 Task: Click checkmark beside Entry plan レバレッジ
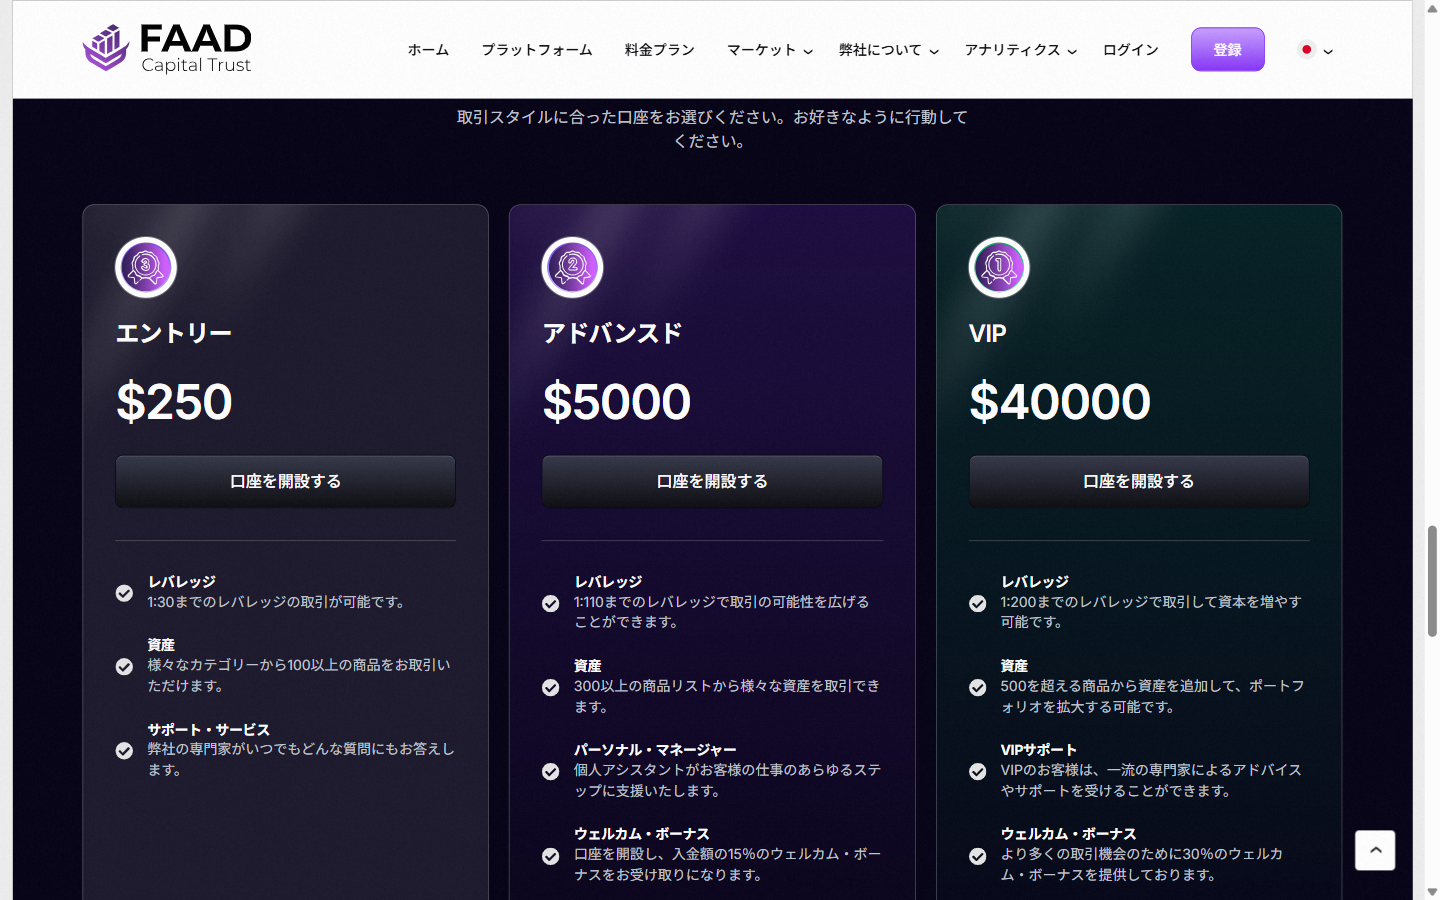tap(124, 593)
